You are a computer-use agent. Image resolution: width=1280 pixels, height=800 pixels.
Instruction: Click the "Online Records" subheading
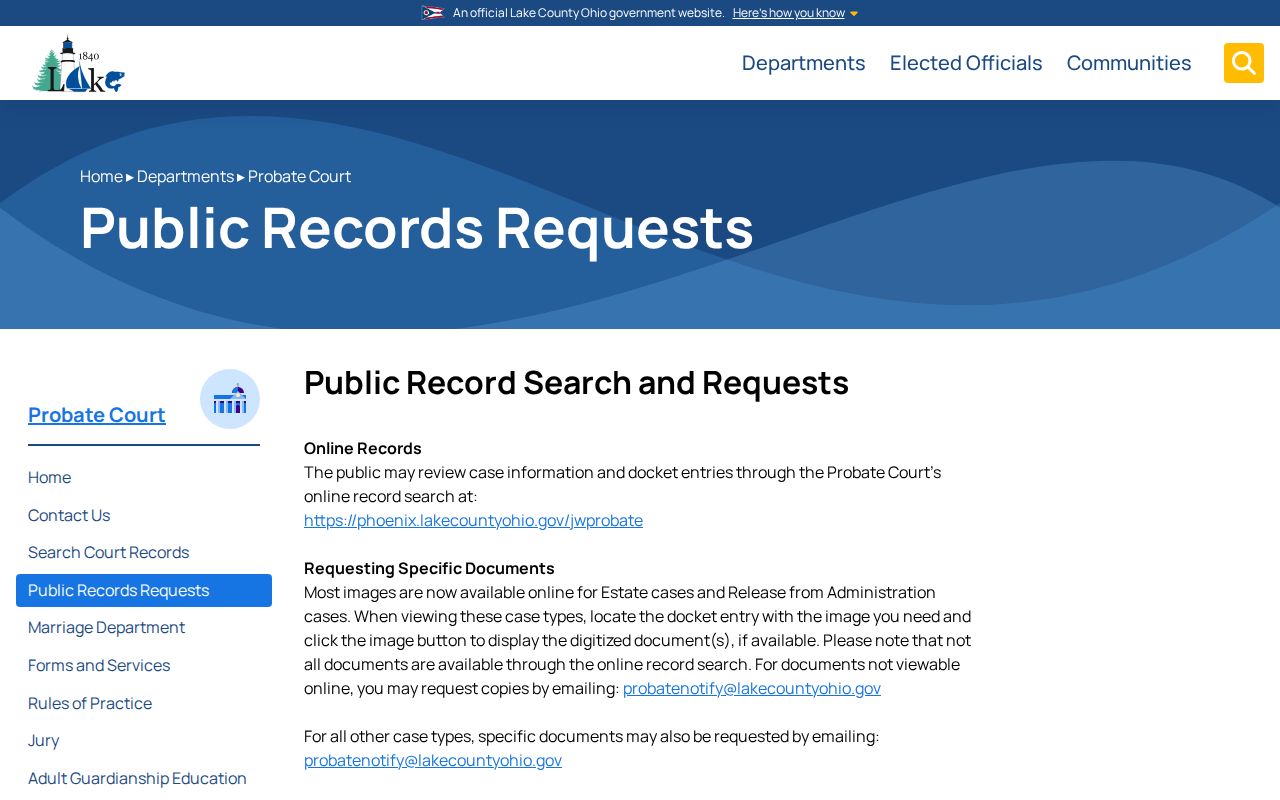pyautogui.click(x=363, y=448)
